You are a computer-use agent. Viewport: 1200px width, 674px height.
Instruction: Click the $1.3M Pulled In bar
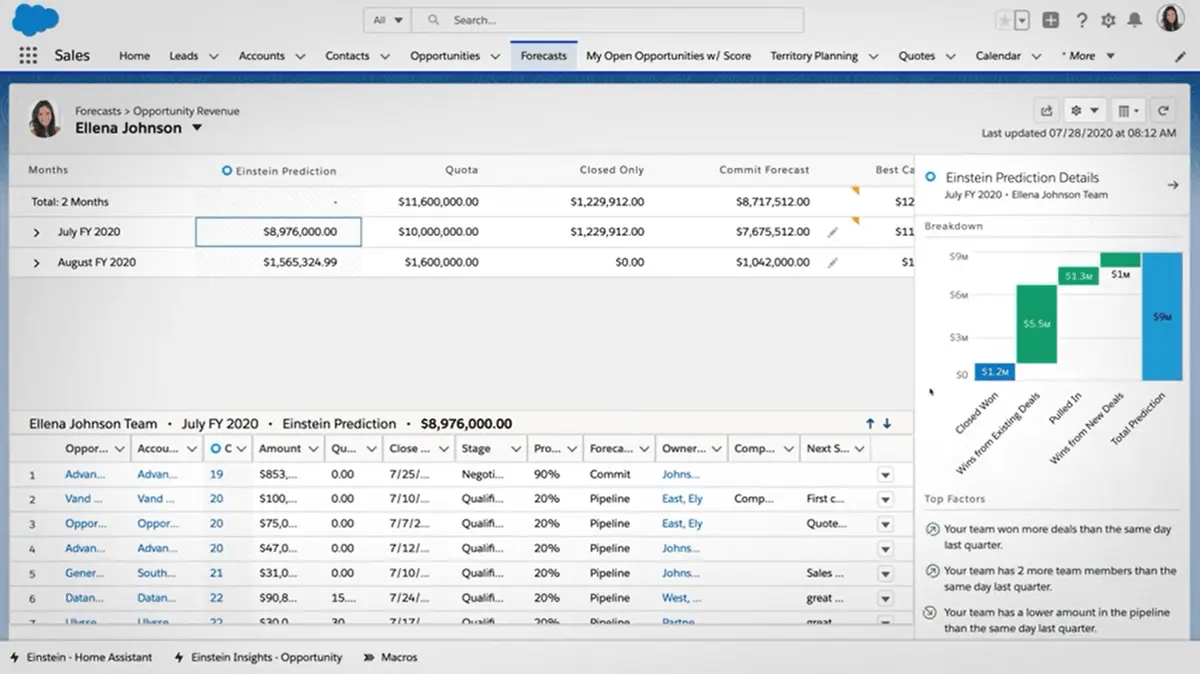pos(1078,276)
